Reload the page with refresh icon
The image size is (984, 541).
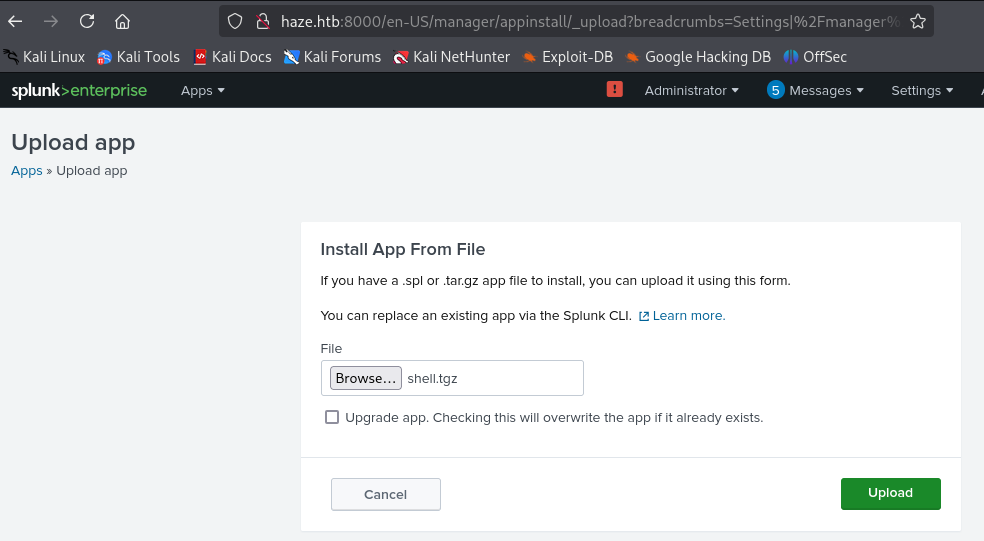(x=87, y=21)
